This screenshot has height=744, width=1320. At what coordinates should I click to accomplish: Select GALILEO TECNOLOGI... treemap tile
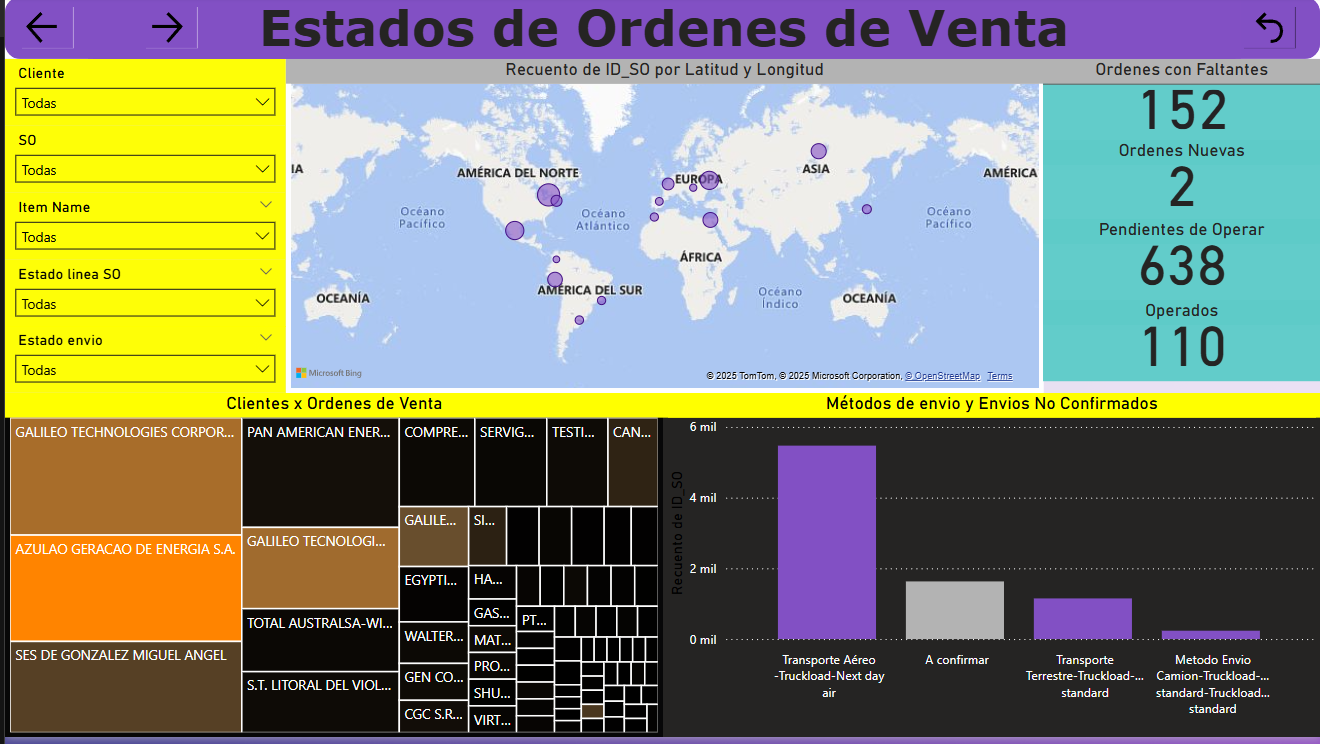coord(321,568)
